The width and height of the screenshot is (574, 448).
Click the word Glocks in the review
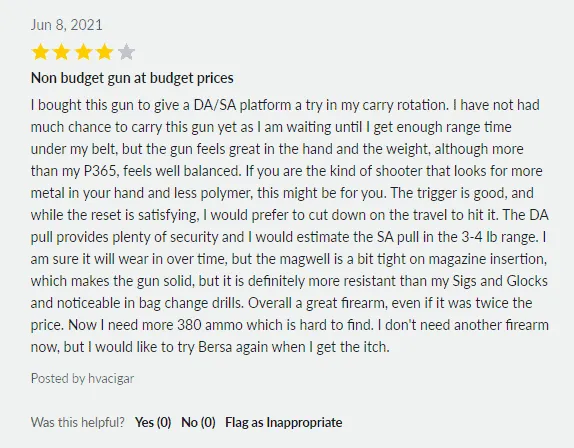click(527, 281)
